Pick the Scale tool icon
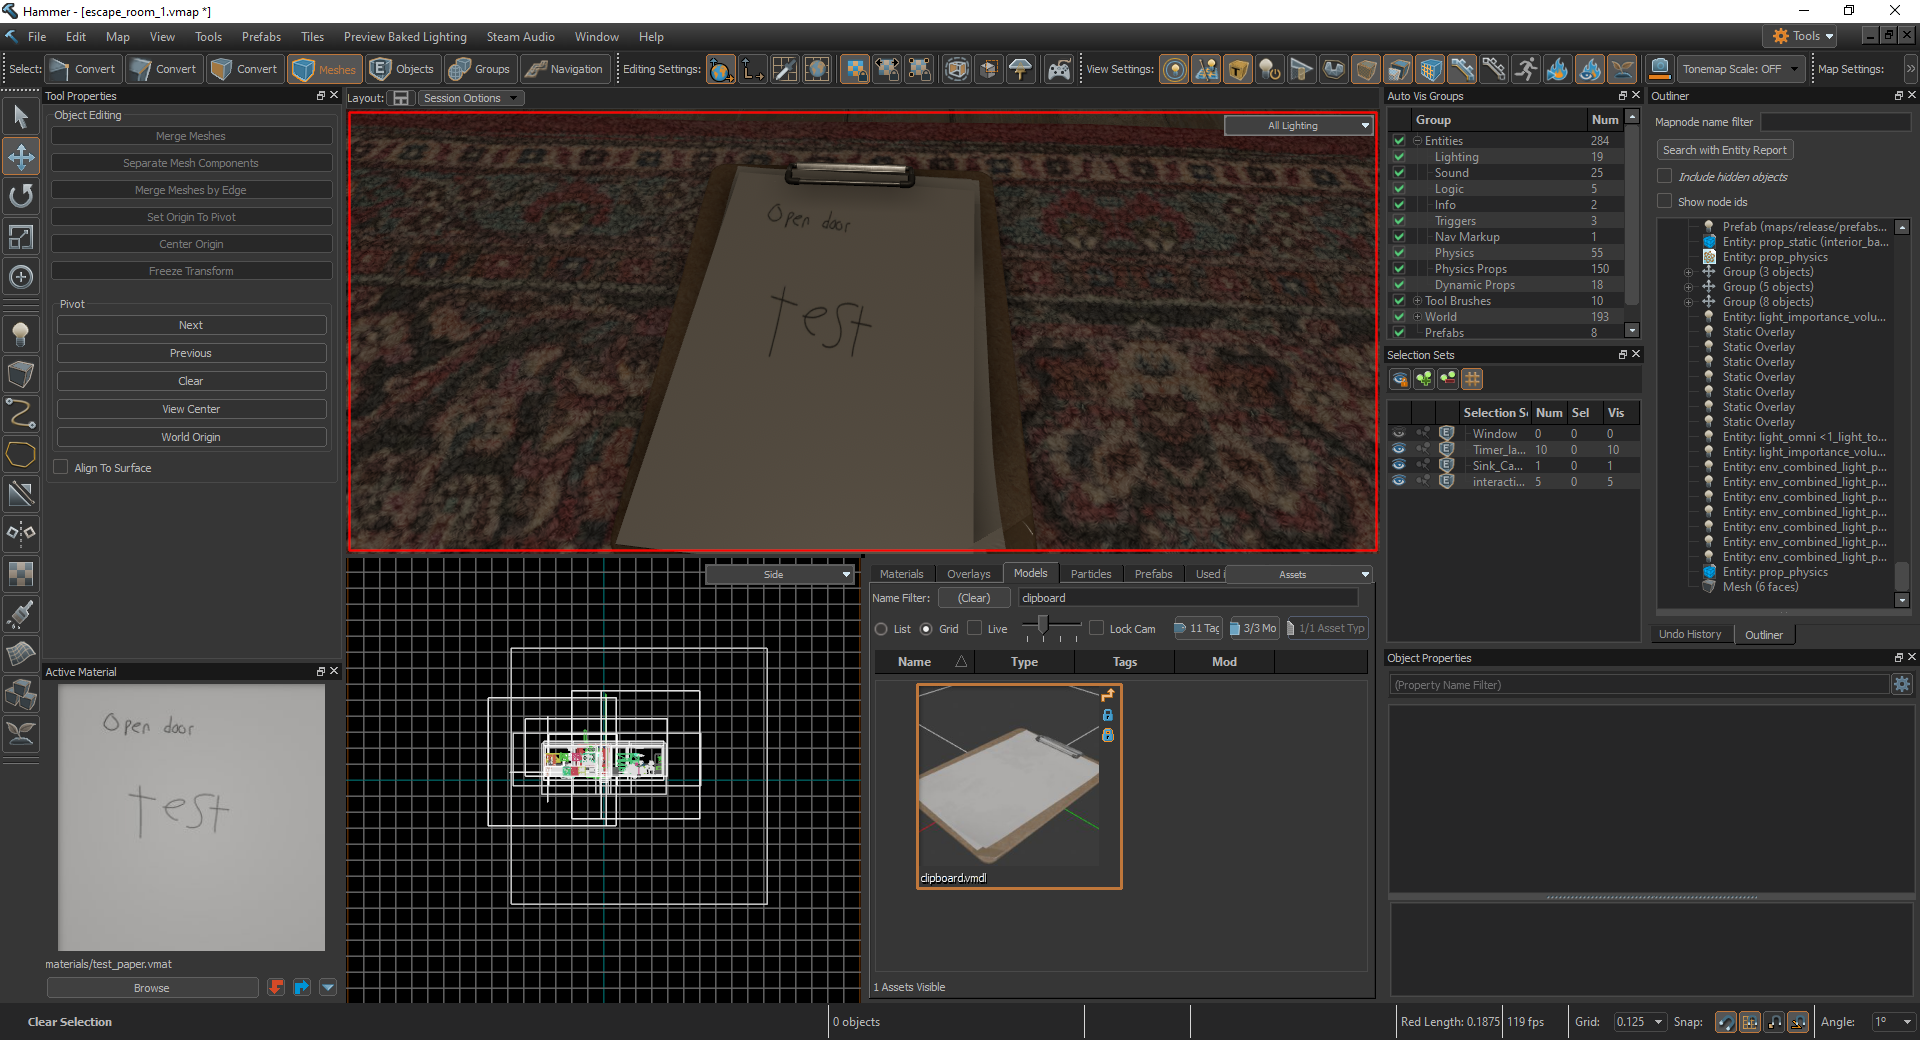 (x=21, y=237)
